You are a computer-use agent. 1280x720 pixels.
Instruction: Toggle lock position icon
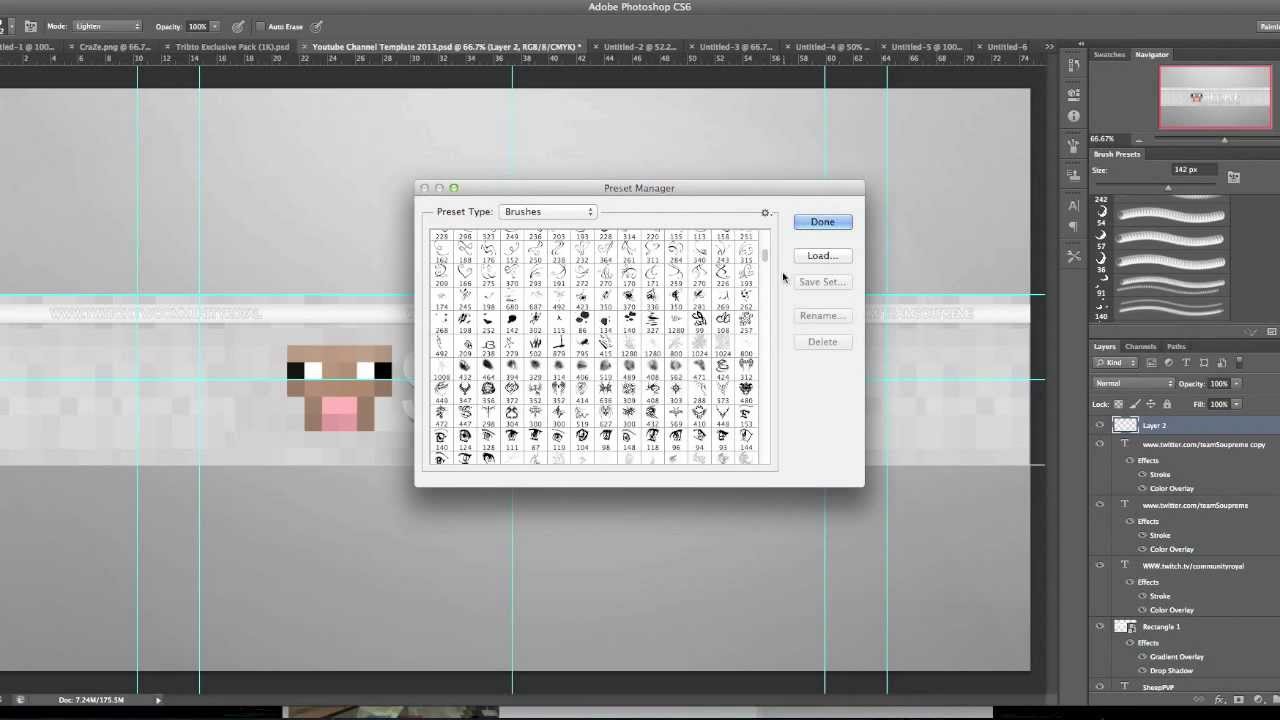[x=1151, y=404]
